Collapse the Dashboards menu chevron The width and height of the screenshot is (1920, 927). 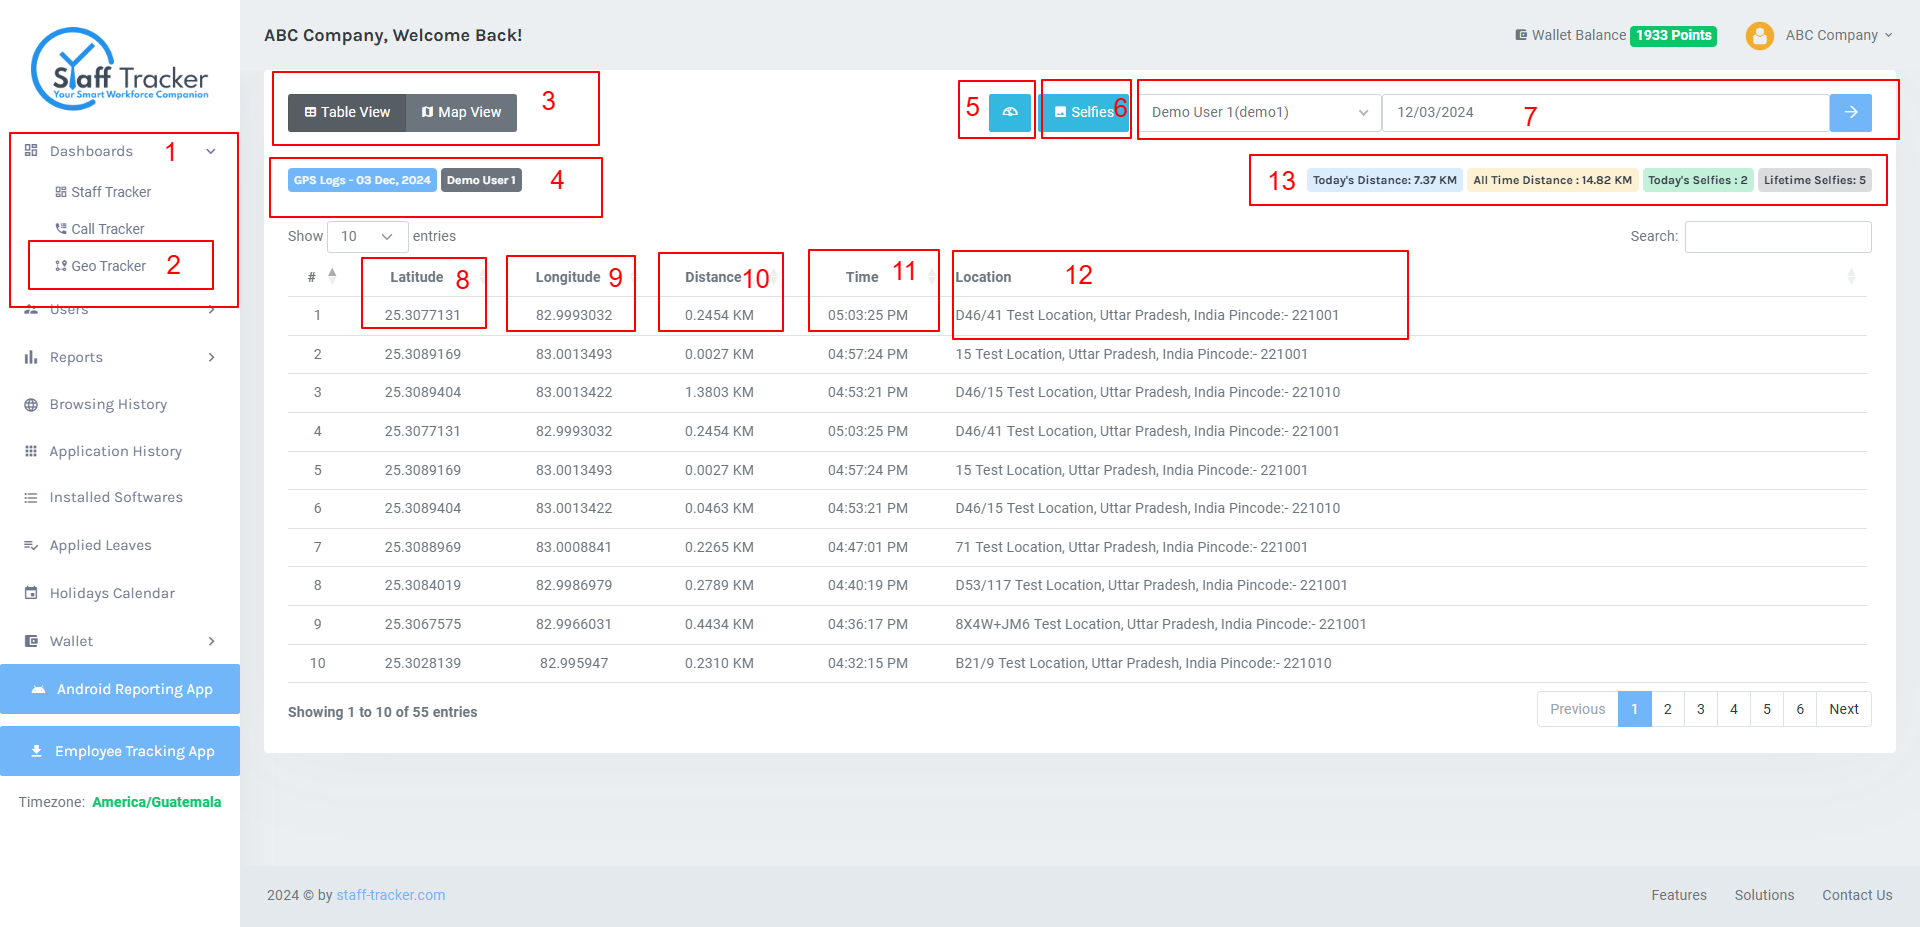click(x=211, y=152)
